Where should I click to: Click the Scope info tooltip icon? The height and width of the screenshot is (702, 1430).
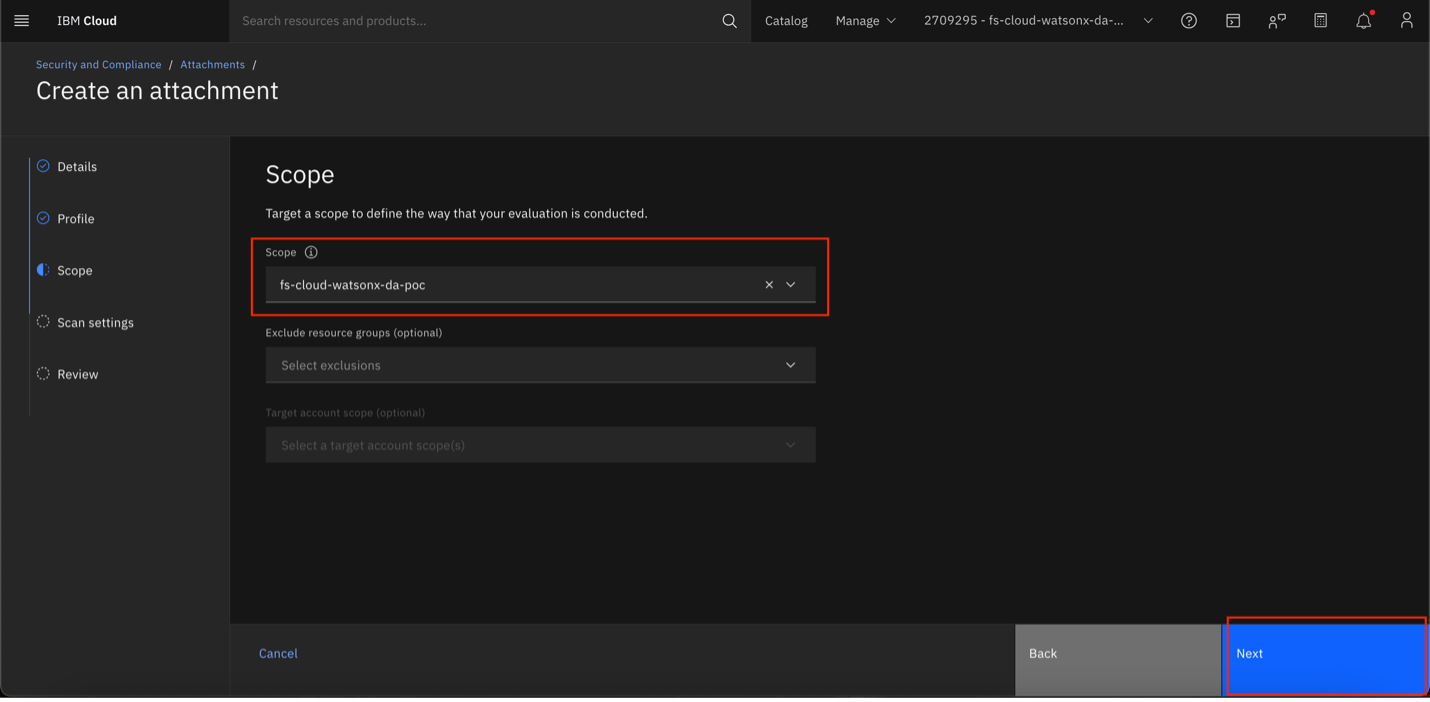tap(311, 253)
